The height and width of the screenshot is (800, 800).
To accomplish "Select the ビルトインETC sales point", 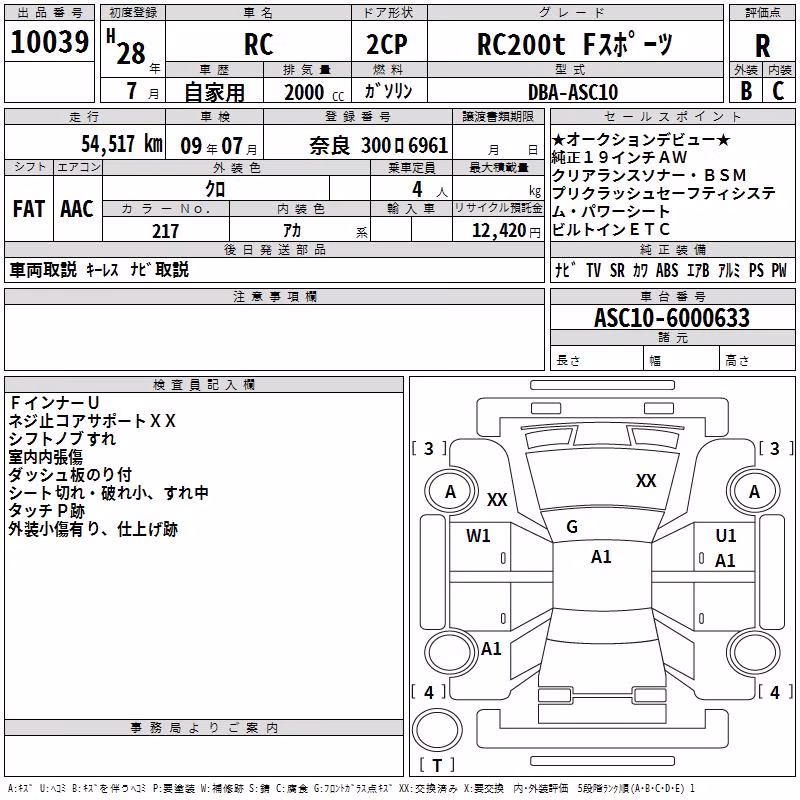I will click(x=611, y=229).
